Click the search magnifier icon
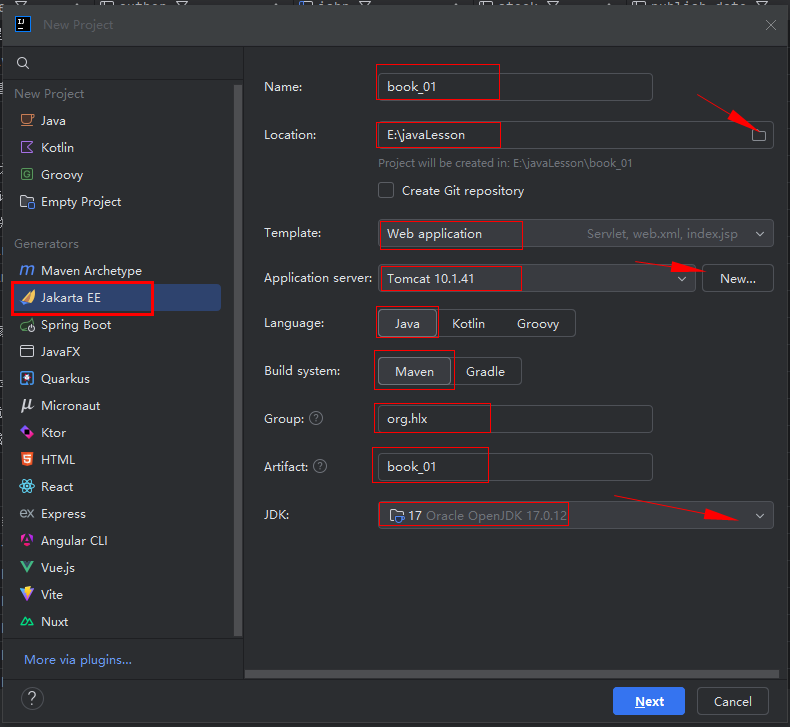790x727 pixels. click(x=23, y=63)
